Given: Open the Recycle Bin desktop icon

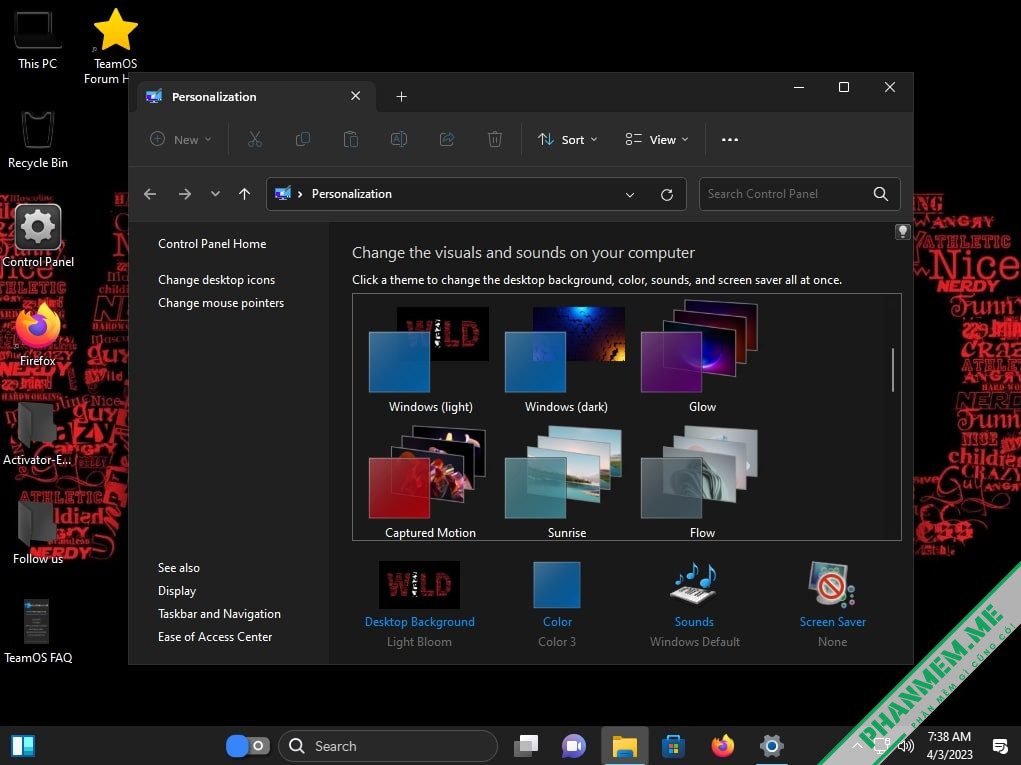Looking at the screenshot, I should click(38, 139).
